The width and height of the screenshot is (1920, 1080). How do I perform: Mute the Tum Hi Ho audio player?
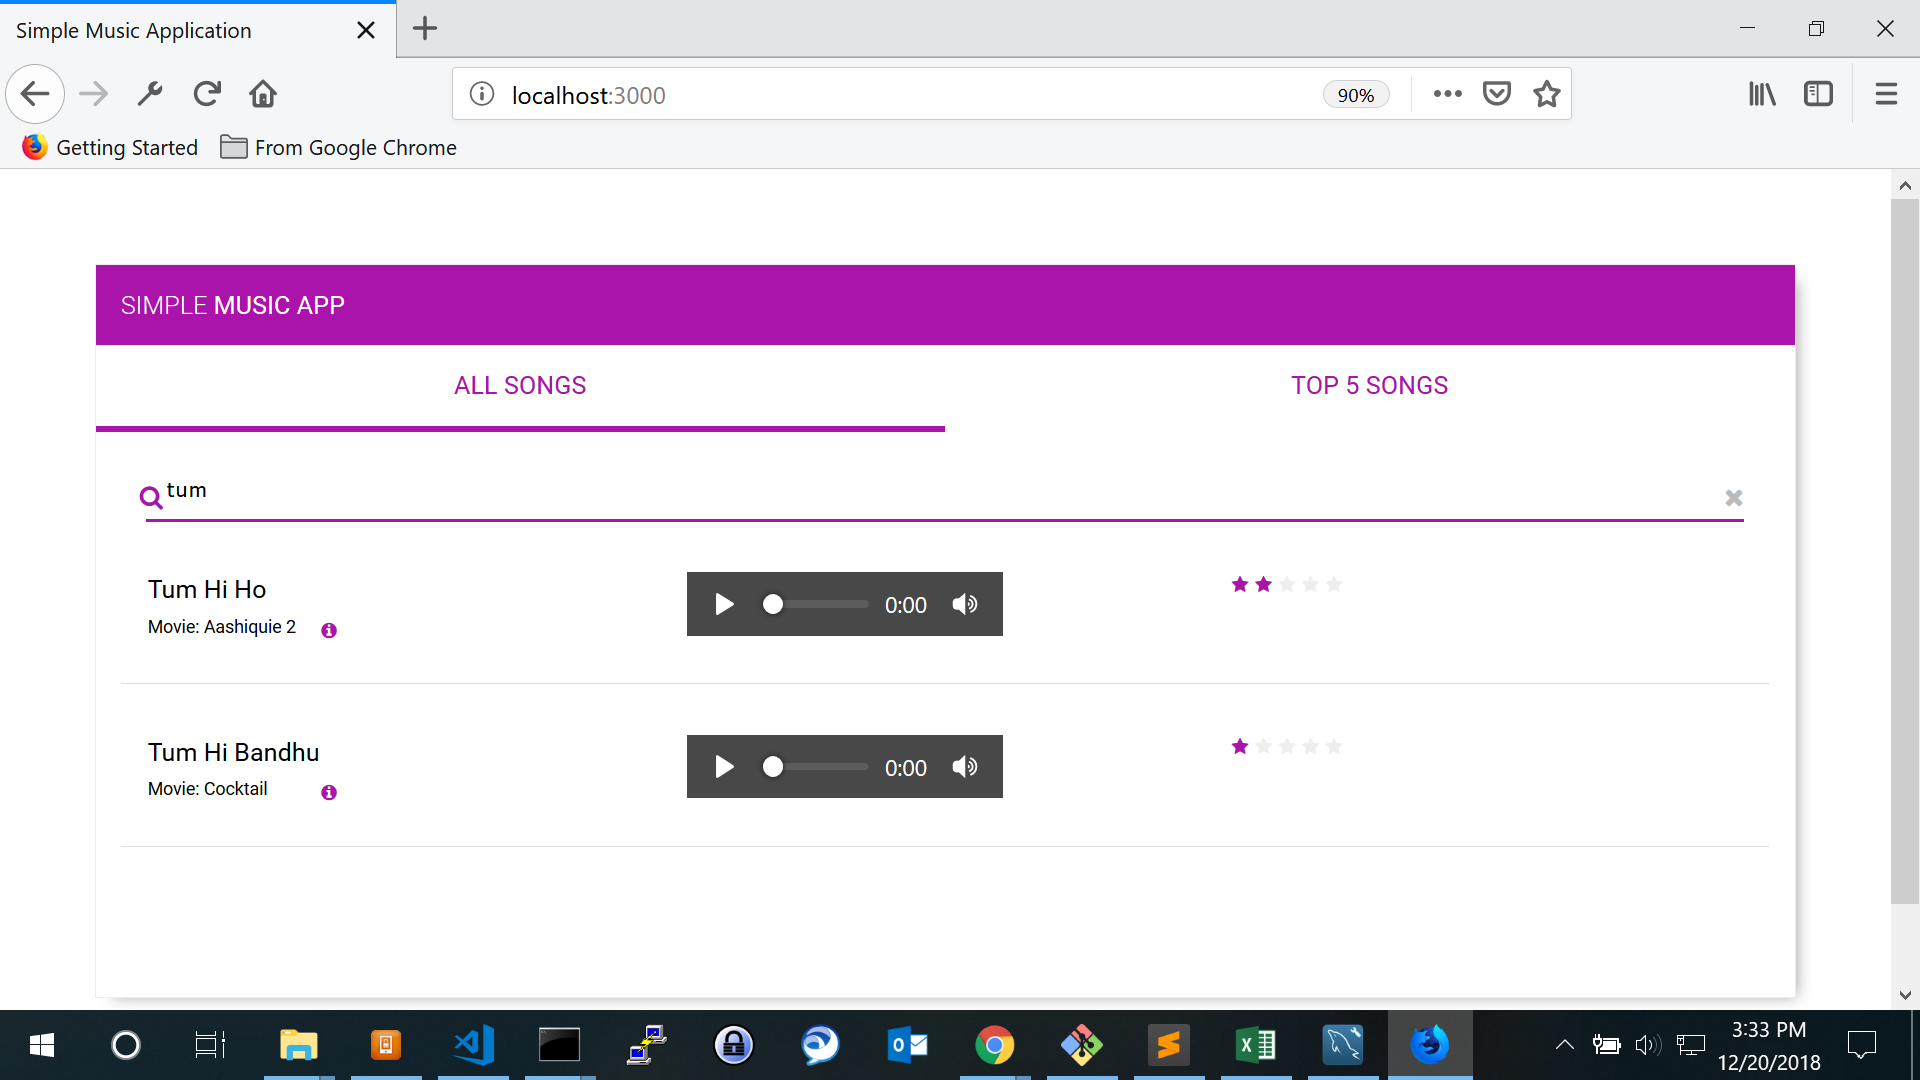pos(965,604)
